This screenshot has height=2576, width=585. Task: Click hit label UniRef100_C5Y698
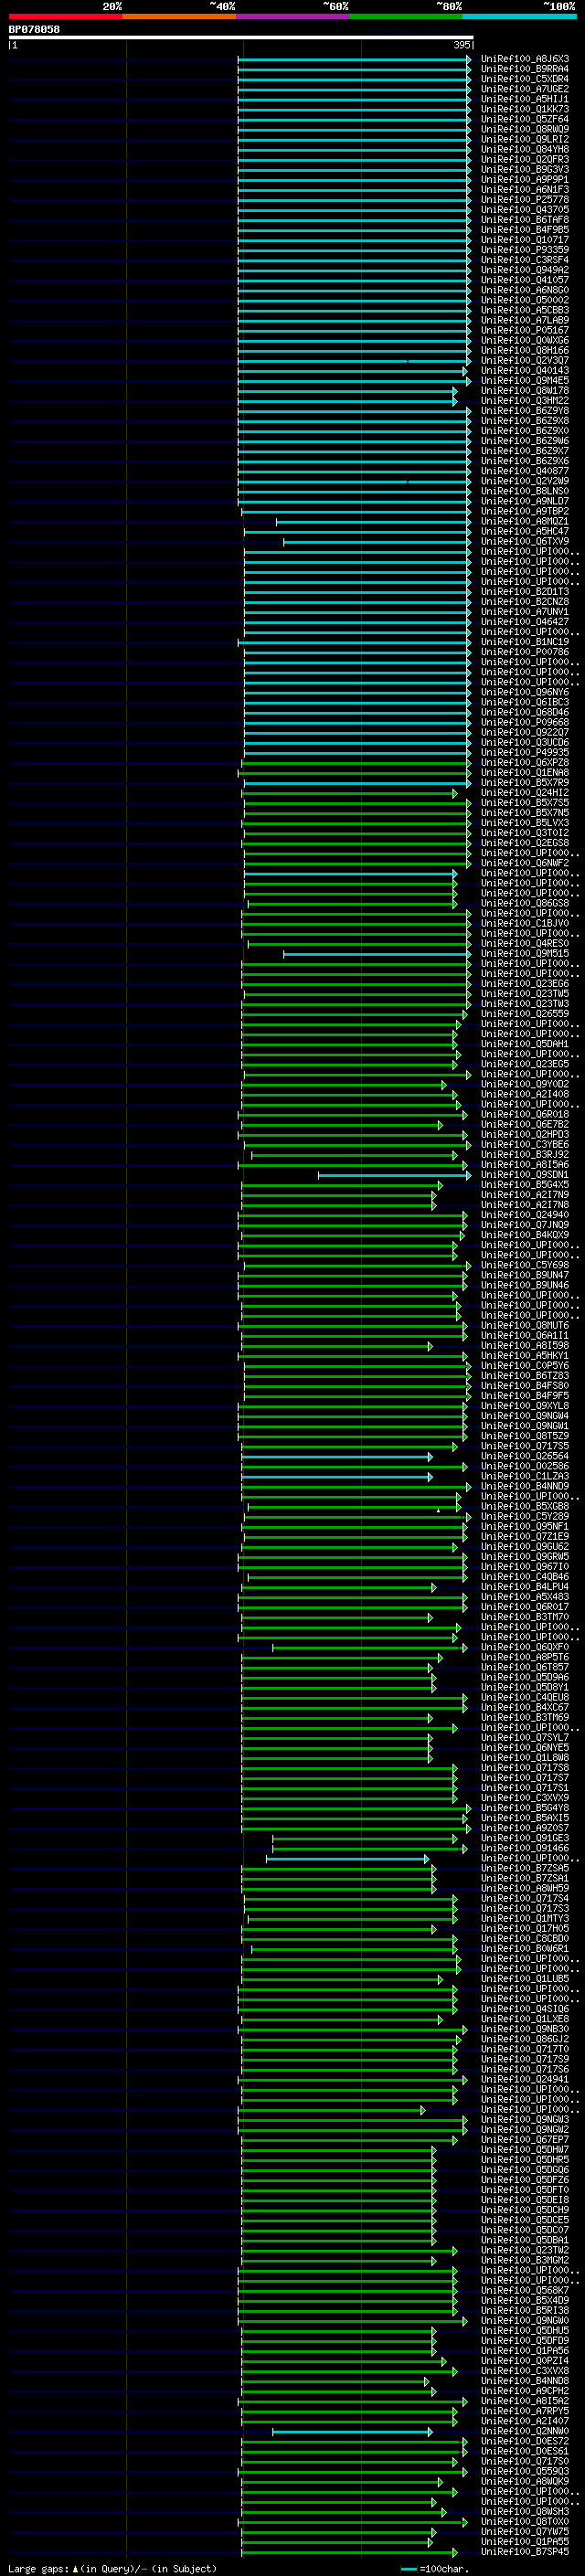tap(525, 1265)
